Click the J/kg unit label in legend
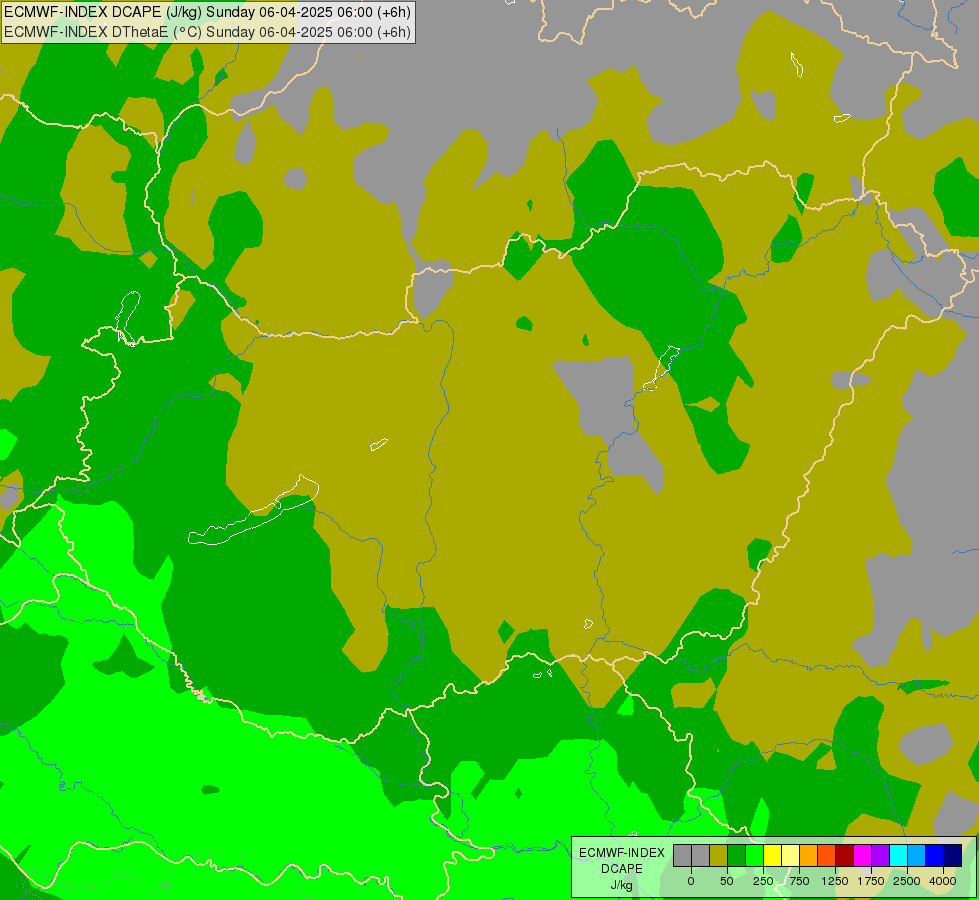Image resolution: width=979 pixels, height=900 pixels. pyautogui.click(x=622, y=885)
